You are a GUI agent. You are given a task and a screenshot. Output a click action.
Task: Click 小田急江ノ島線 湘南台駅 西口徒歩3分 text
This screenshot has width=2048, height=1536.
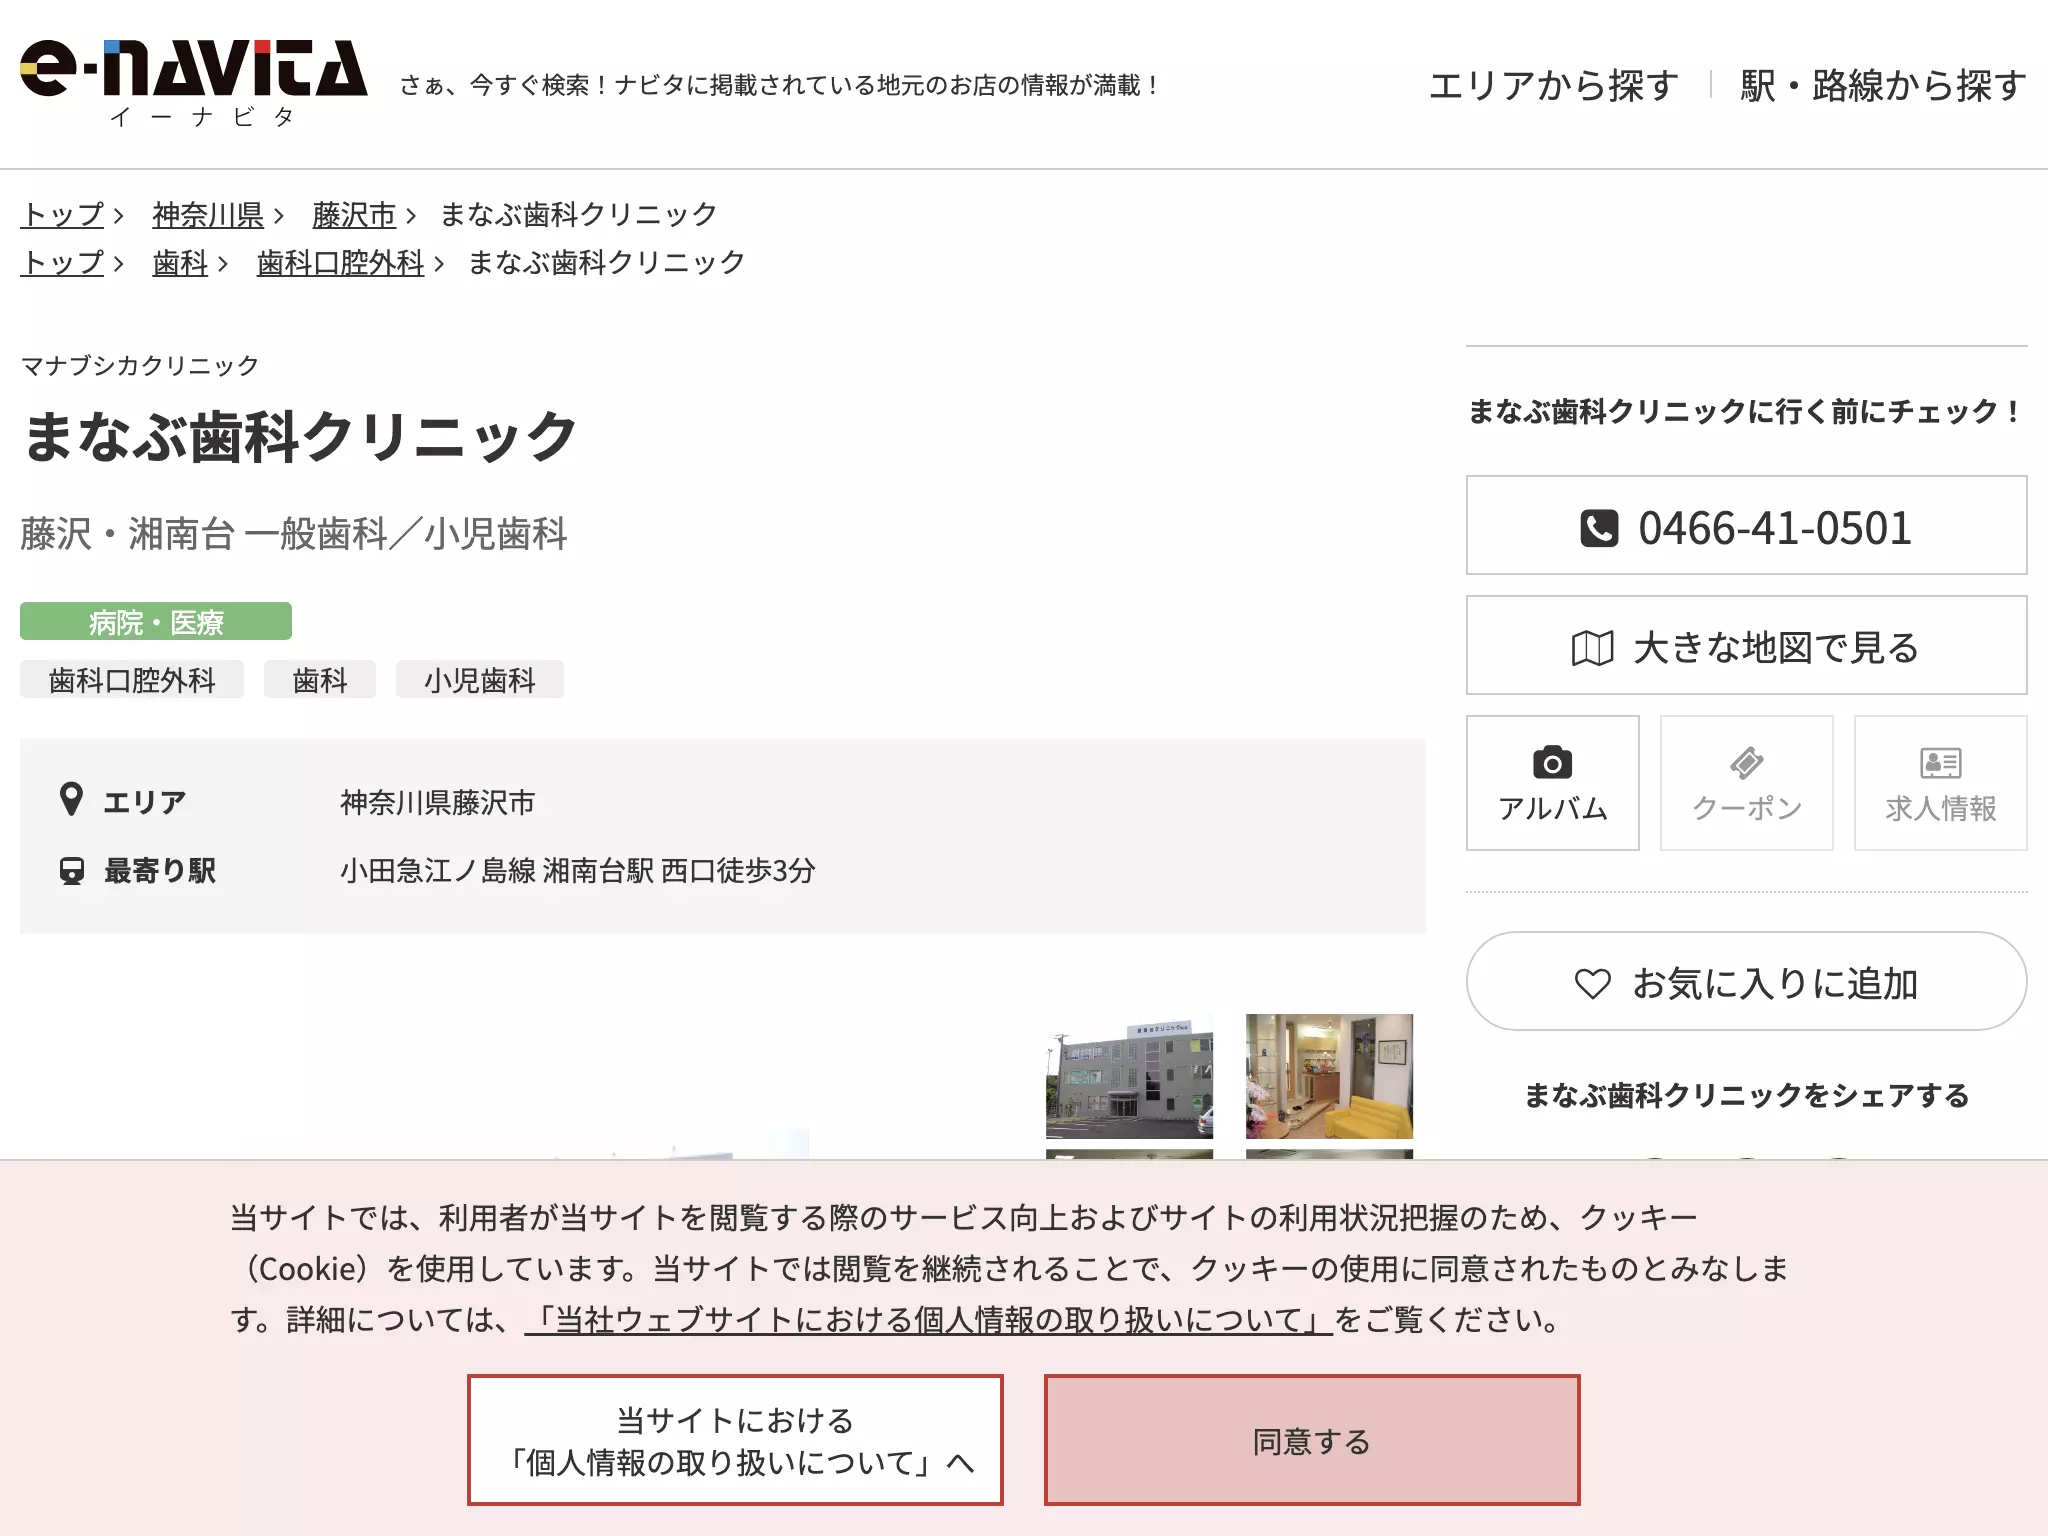(x=578, y=870)
